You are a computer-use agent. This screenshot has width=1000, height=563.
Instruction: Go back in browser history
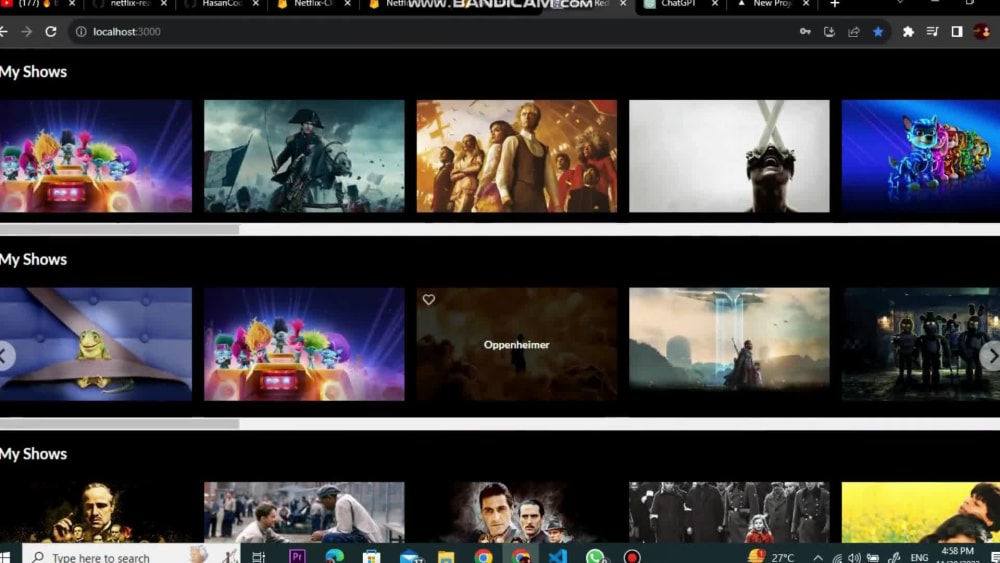(4, 31)
